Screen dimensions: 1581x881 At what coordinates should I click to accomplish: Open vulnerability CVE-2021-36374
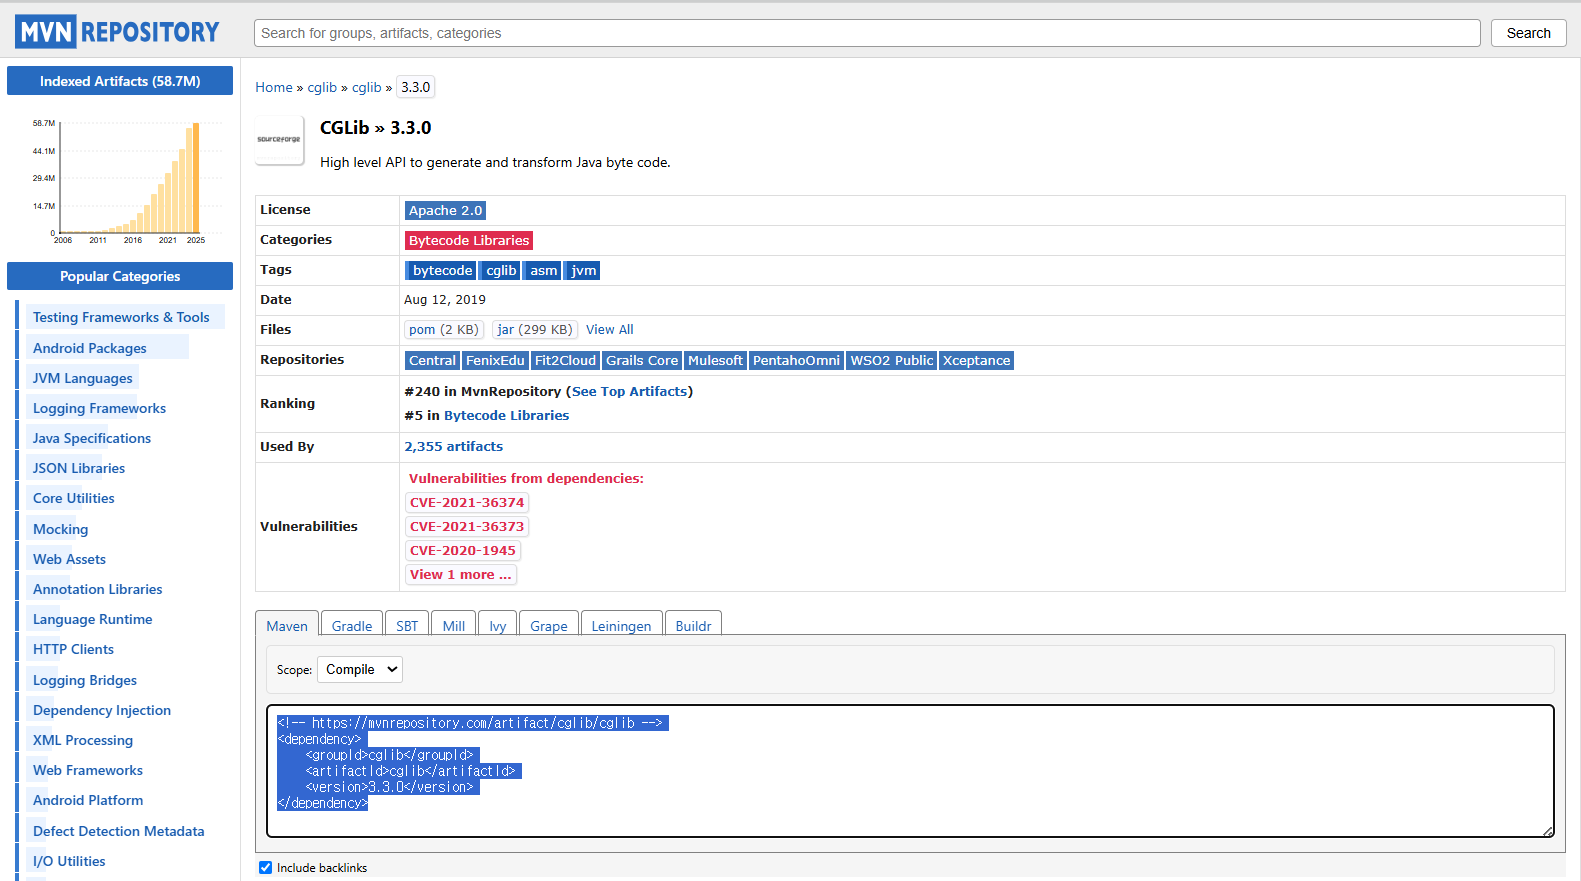pyautogui.click(x=467, y=503)
